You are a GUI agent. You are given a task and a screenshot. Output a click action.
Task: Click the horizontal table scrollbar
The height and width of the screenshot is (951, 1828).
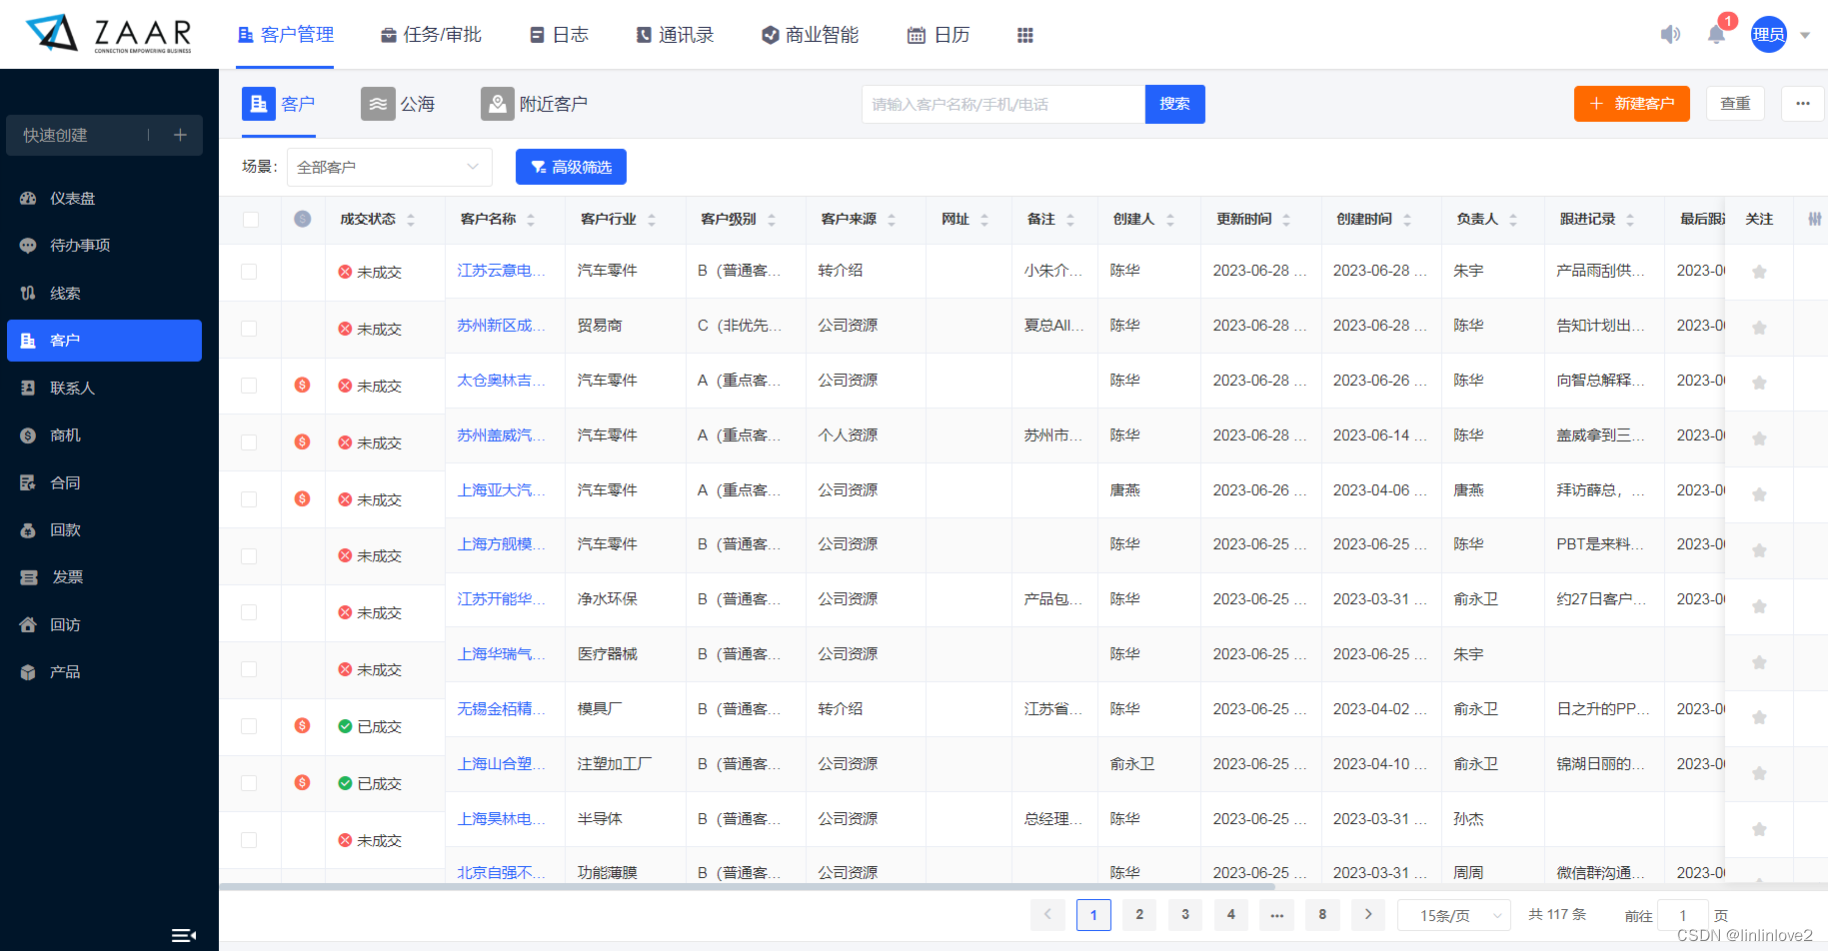coord(747,887)
